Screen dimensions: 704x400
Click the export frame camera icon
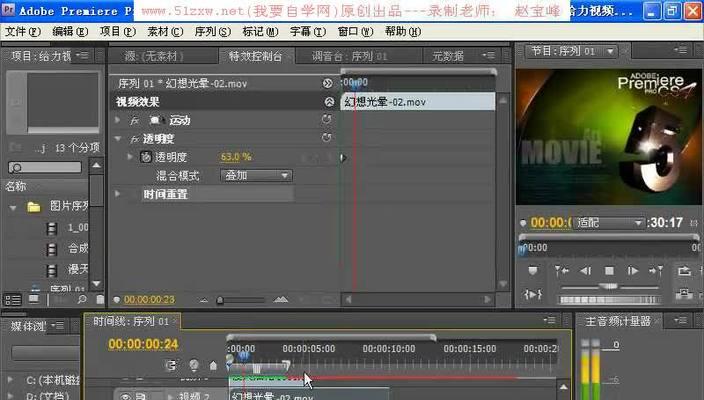tap(684, 294)
